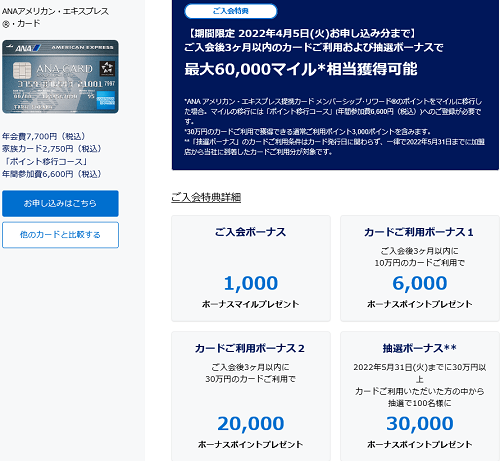The width and height of the screenshot is (500, 461).
Task: Click the 1,000 bonus miles figure
Action: (251, 283)
